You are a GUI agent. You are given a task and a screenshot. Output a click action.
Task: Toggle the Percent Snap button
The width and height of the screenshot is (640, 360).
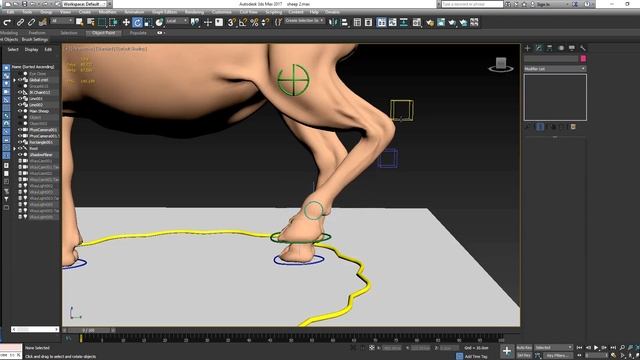[x=254, y=22]
